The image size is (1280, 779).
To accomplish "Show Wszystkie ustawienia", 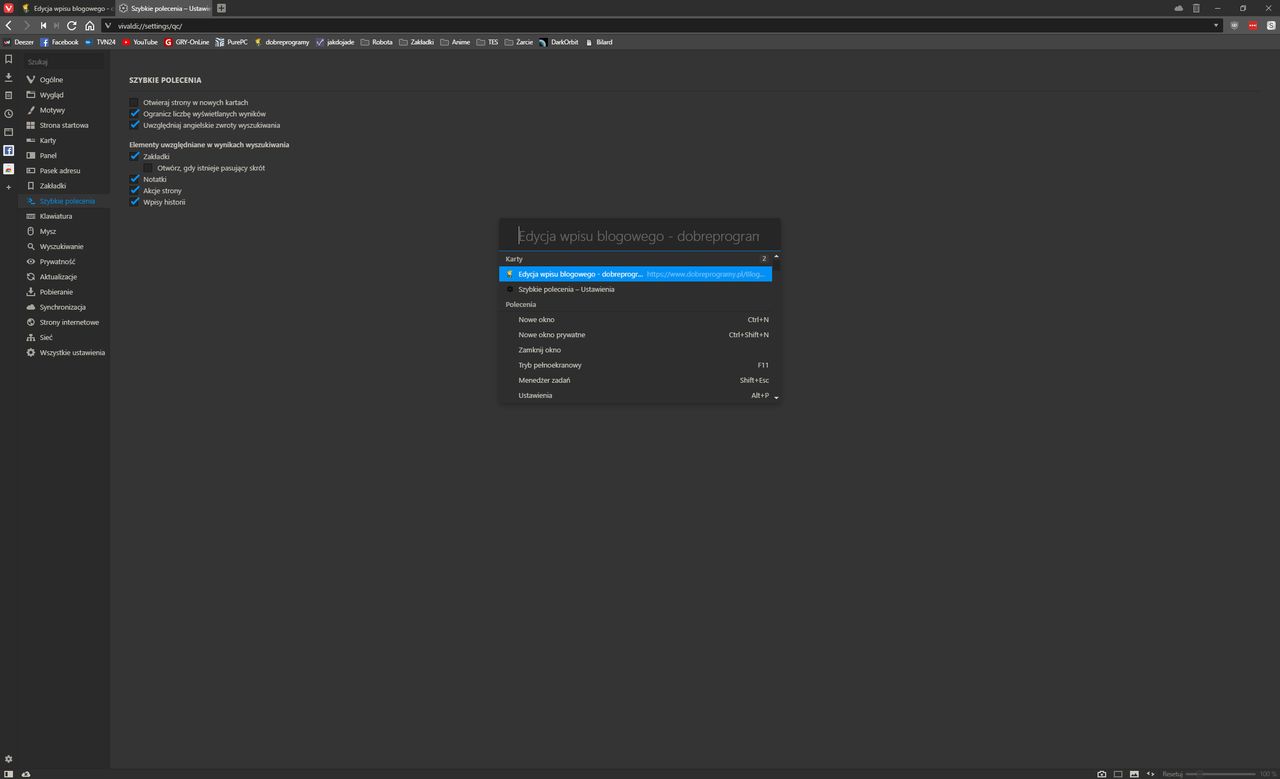I will click(x=72, y=353).
